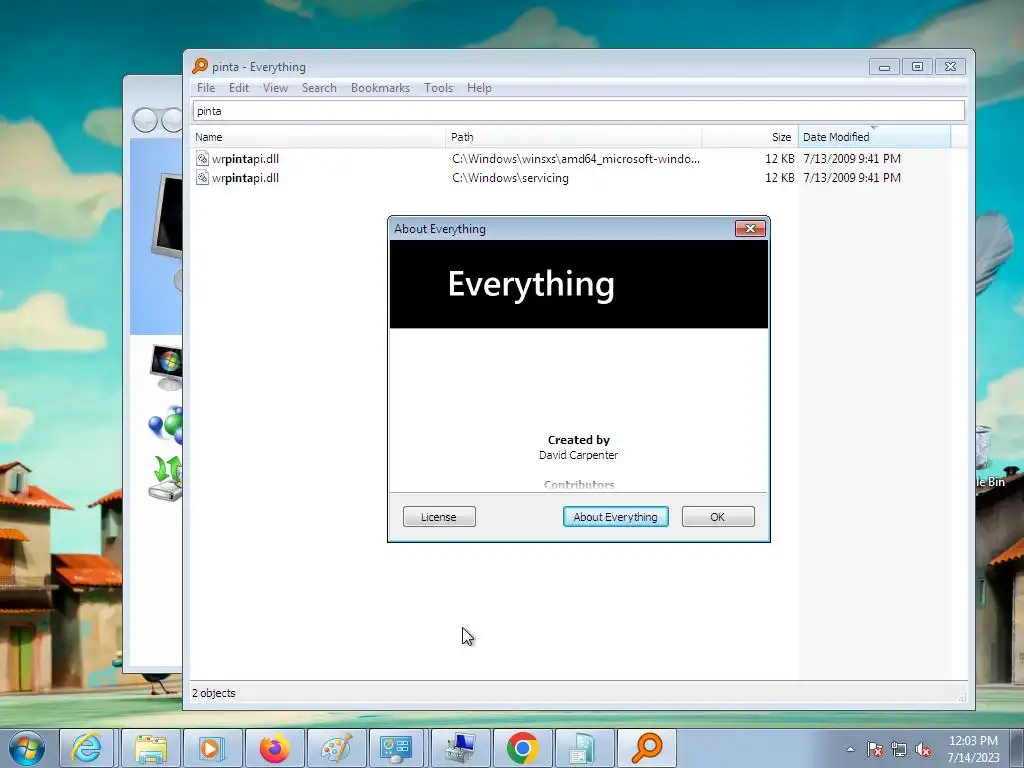The height and width of the screenshot is (768, 1024).
Task: Maximize the Everything window
Action: 917,67
